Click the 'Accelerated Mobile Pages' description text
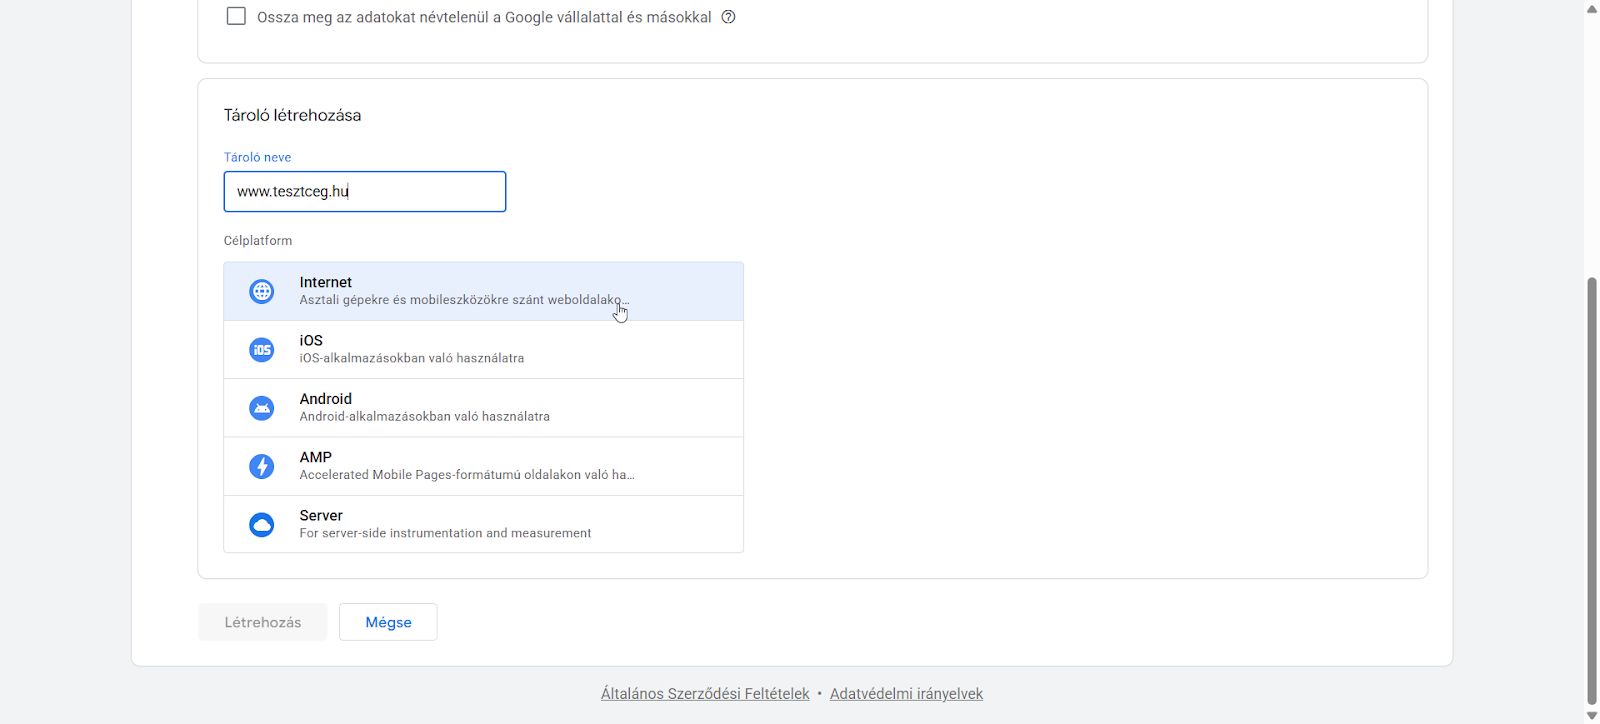The width and height of the screenshot is (1600, 724). 467,475
